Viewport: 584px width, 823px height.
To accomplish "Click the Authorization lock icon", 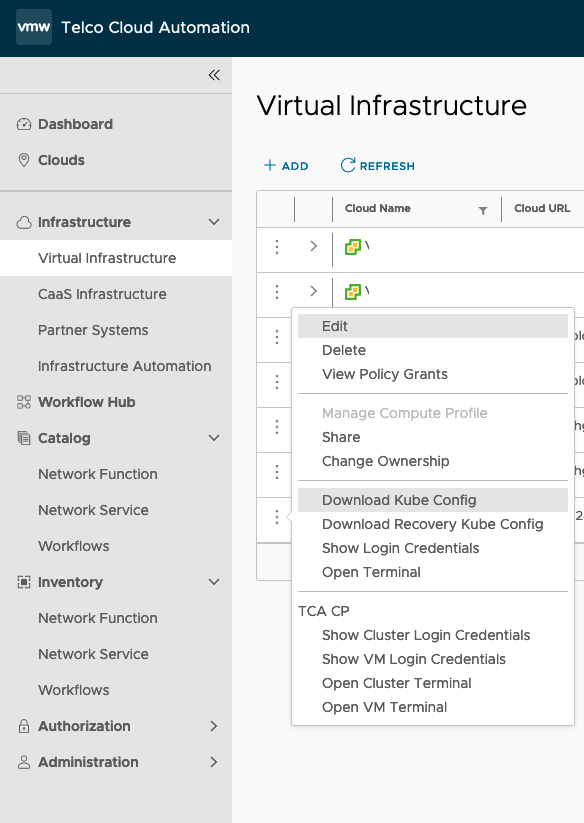I will (x=24, y=726).
